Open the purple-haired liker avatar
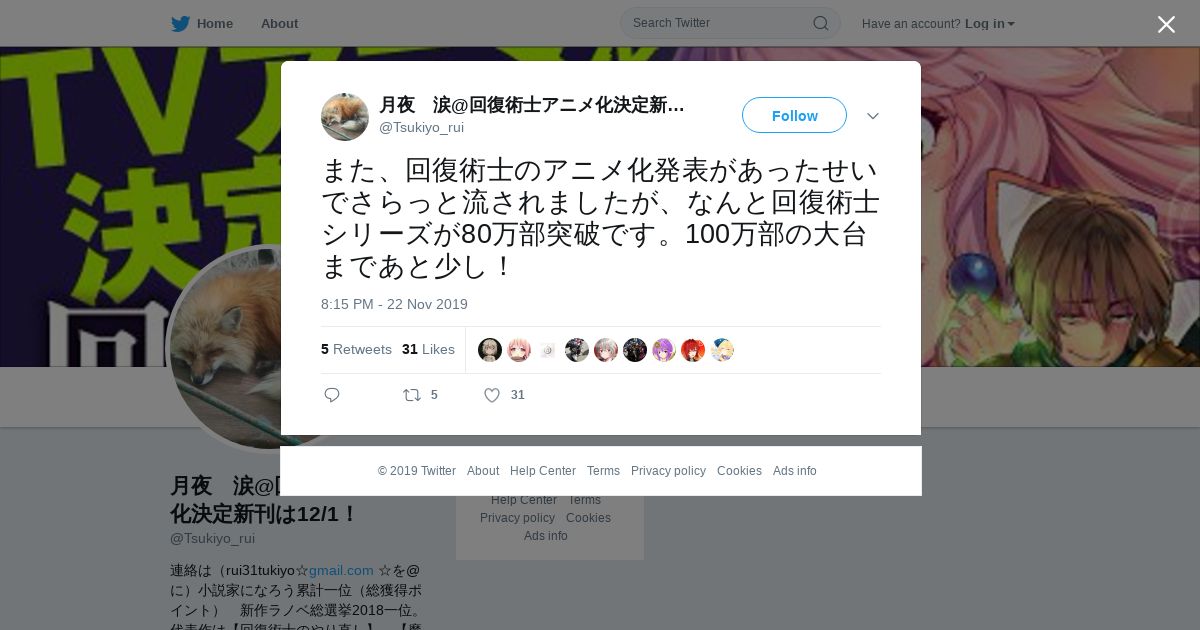The image size is (1200, 630). (664, 350)
